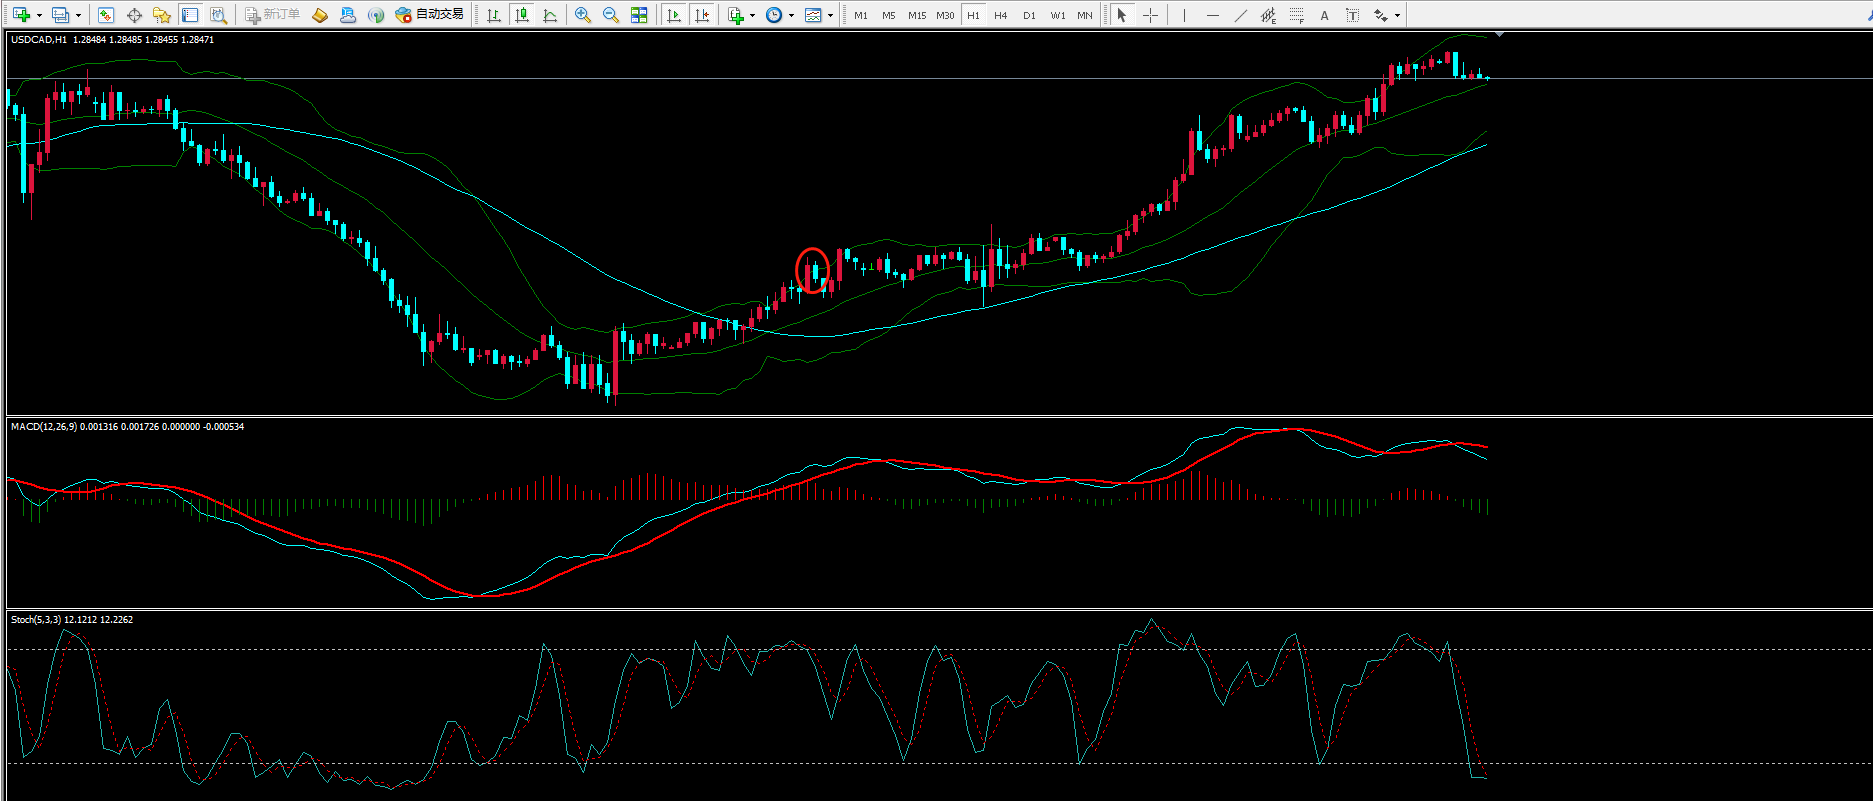
Task: Expand the indicators list dropdown arrow
Action: pos(752,15)
